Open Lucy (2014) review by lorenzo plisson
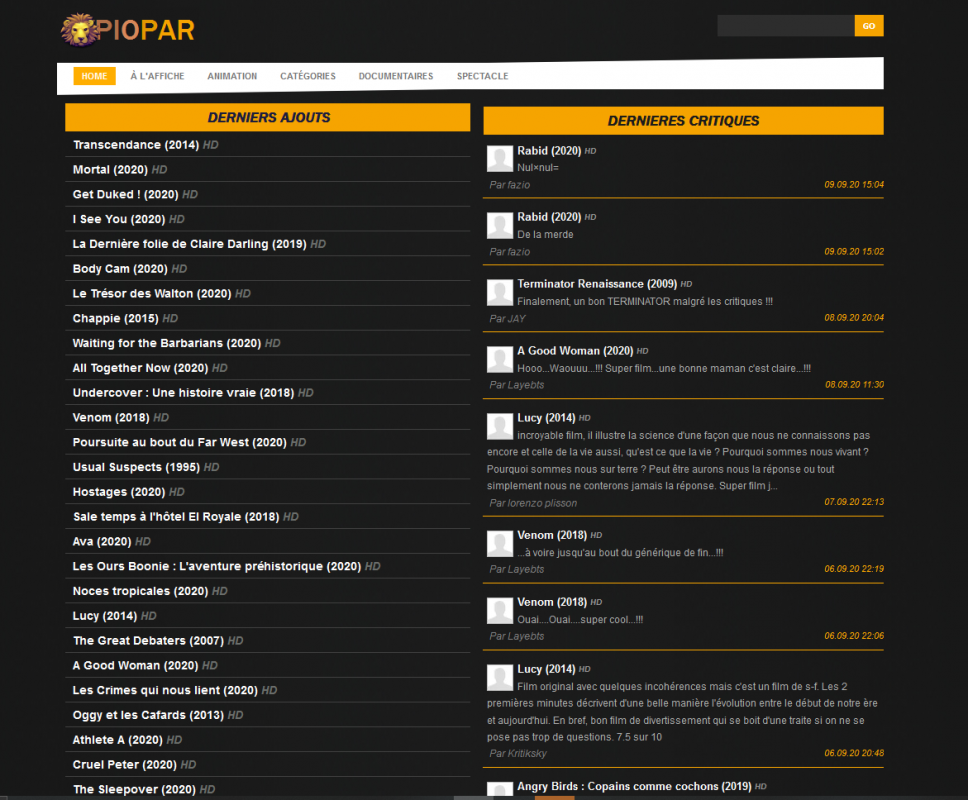 (x=546, y=418)
